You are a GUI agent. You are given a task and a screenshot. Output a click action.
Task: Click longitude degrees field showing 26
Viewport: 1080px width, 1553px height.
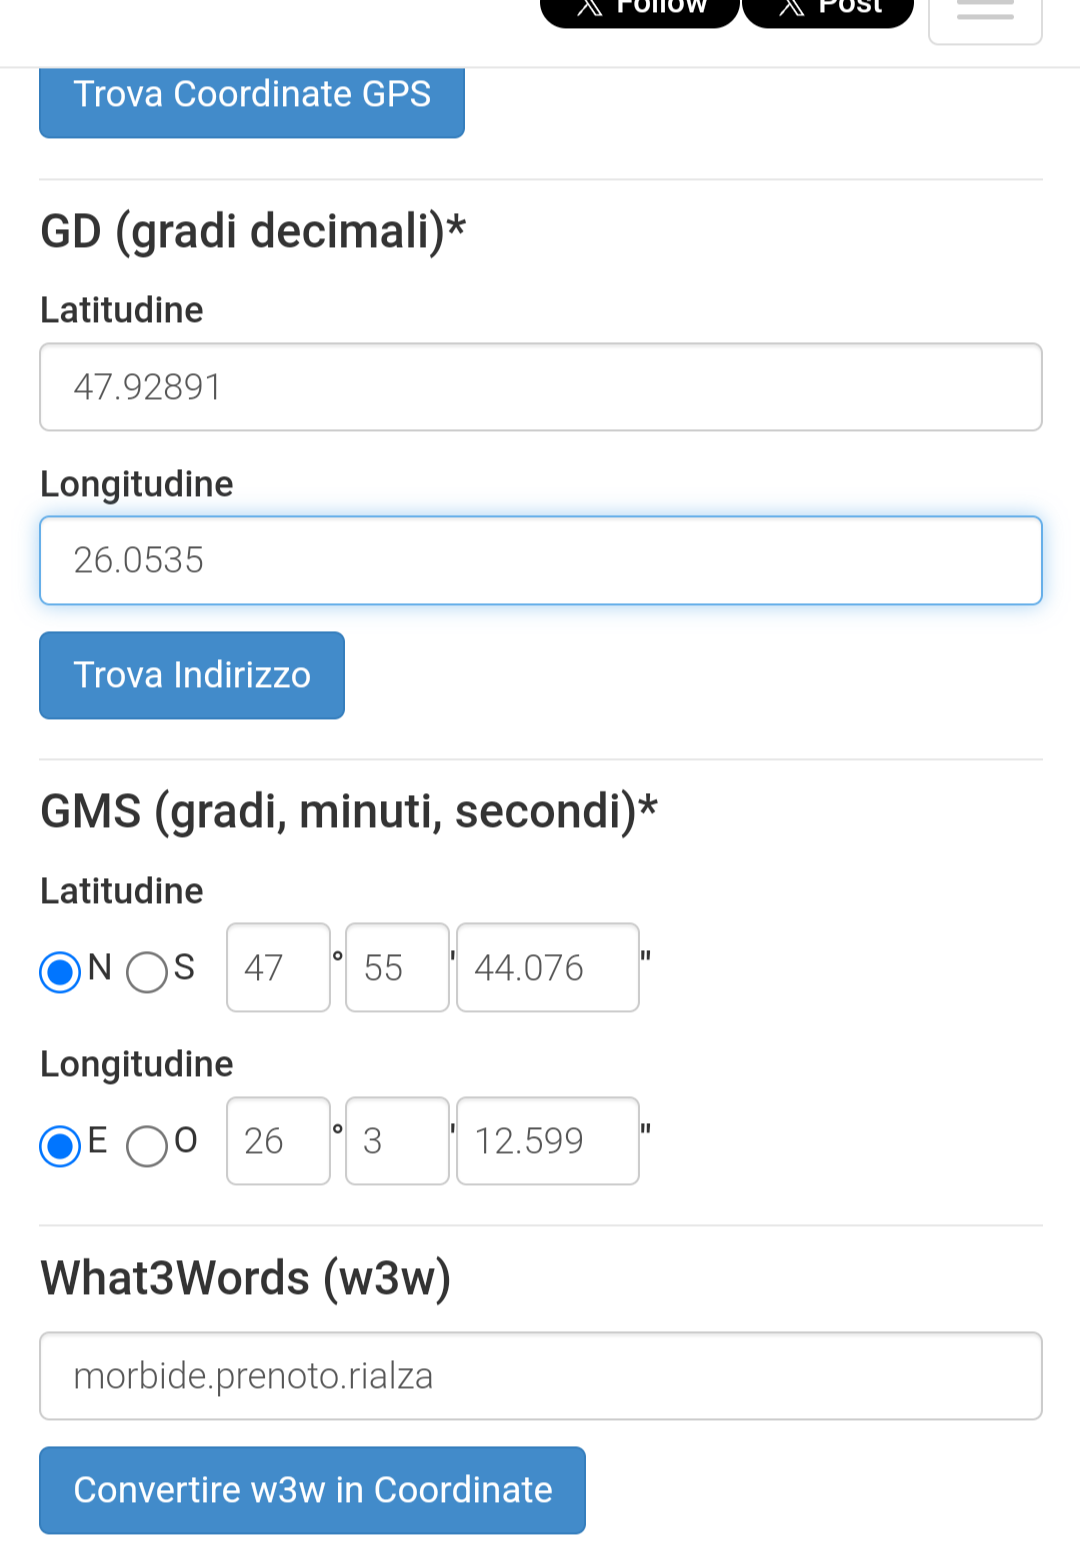coord(278,1141)
